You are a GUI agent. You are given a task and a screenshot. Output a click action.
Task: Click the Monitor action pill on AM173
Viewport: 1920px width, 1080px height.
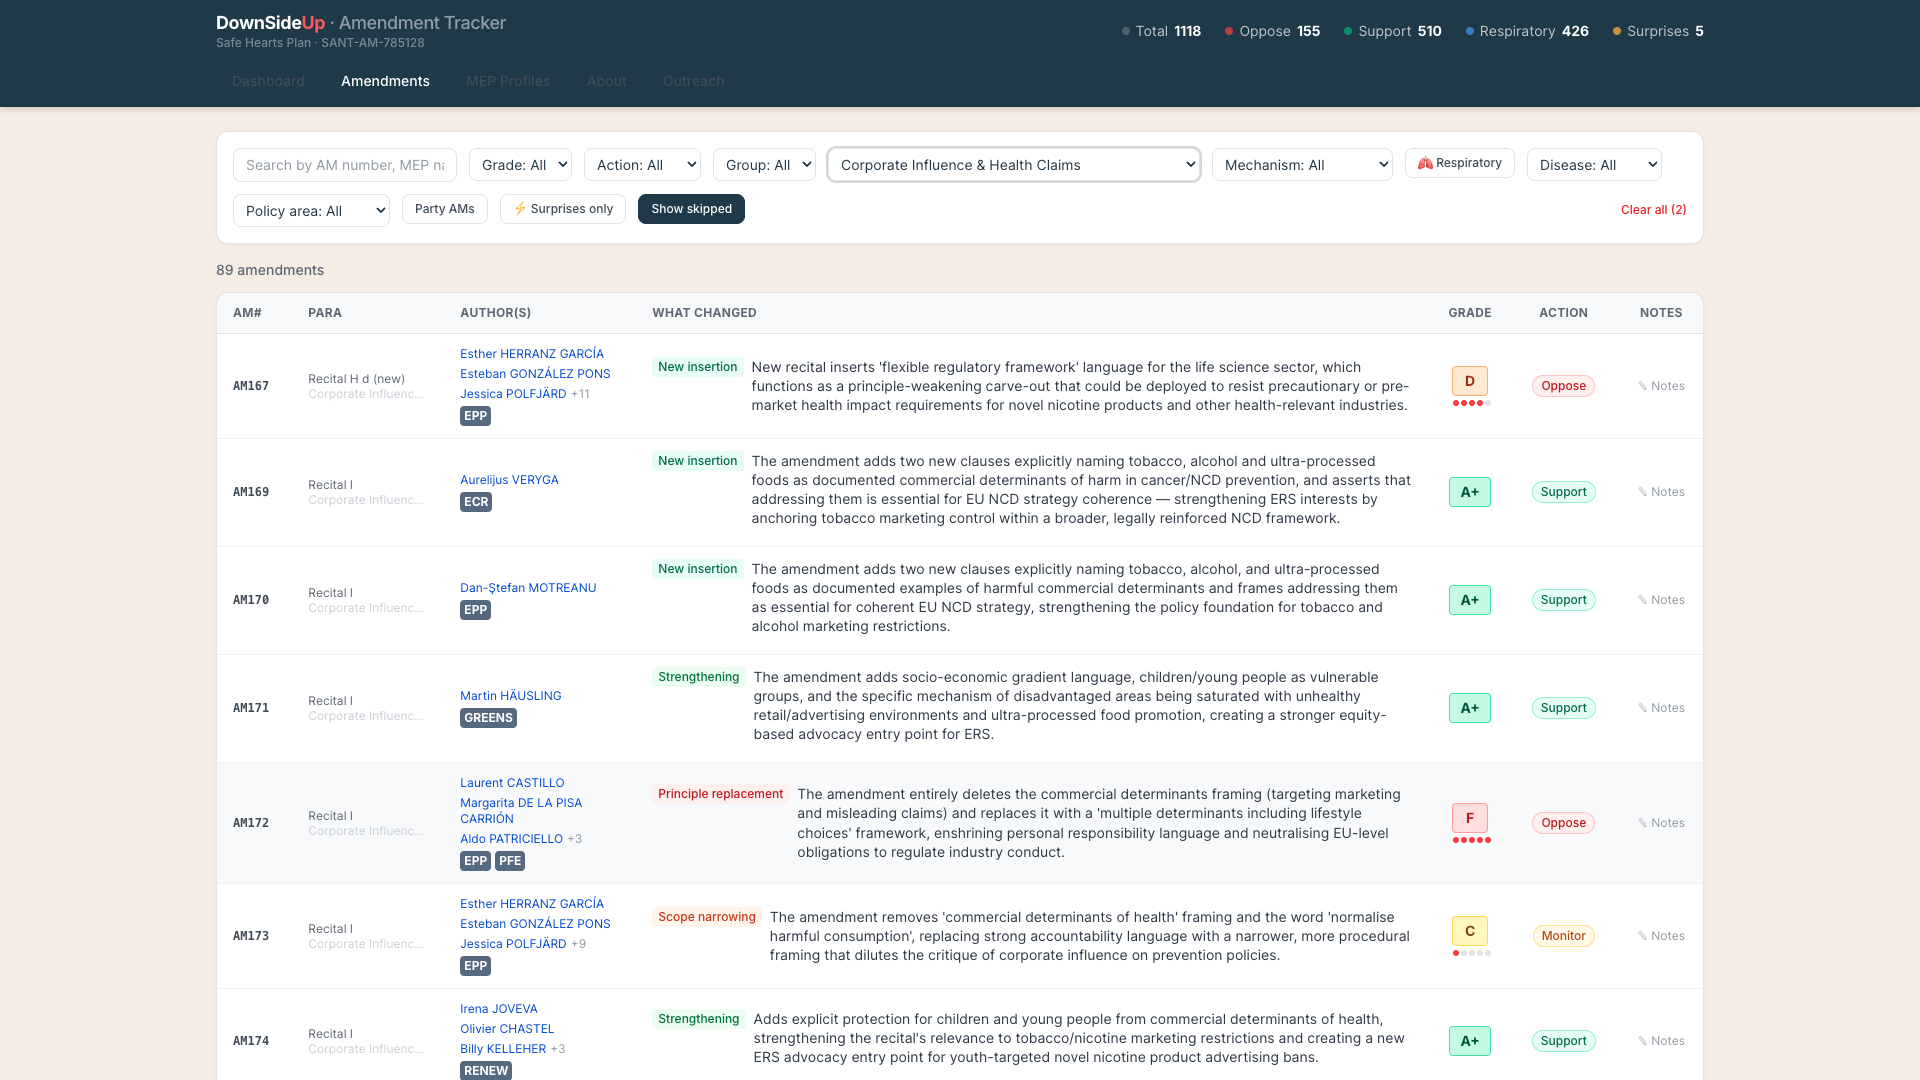(1563, 936)
